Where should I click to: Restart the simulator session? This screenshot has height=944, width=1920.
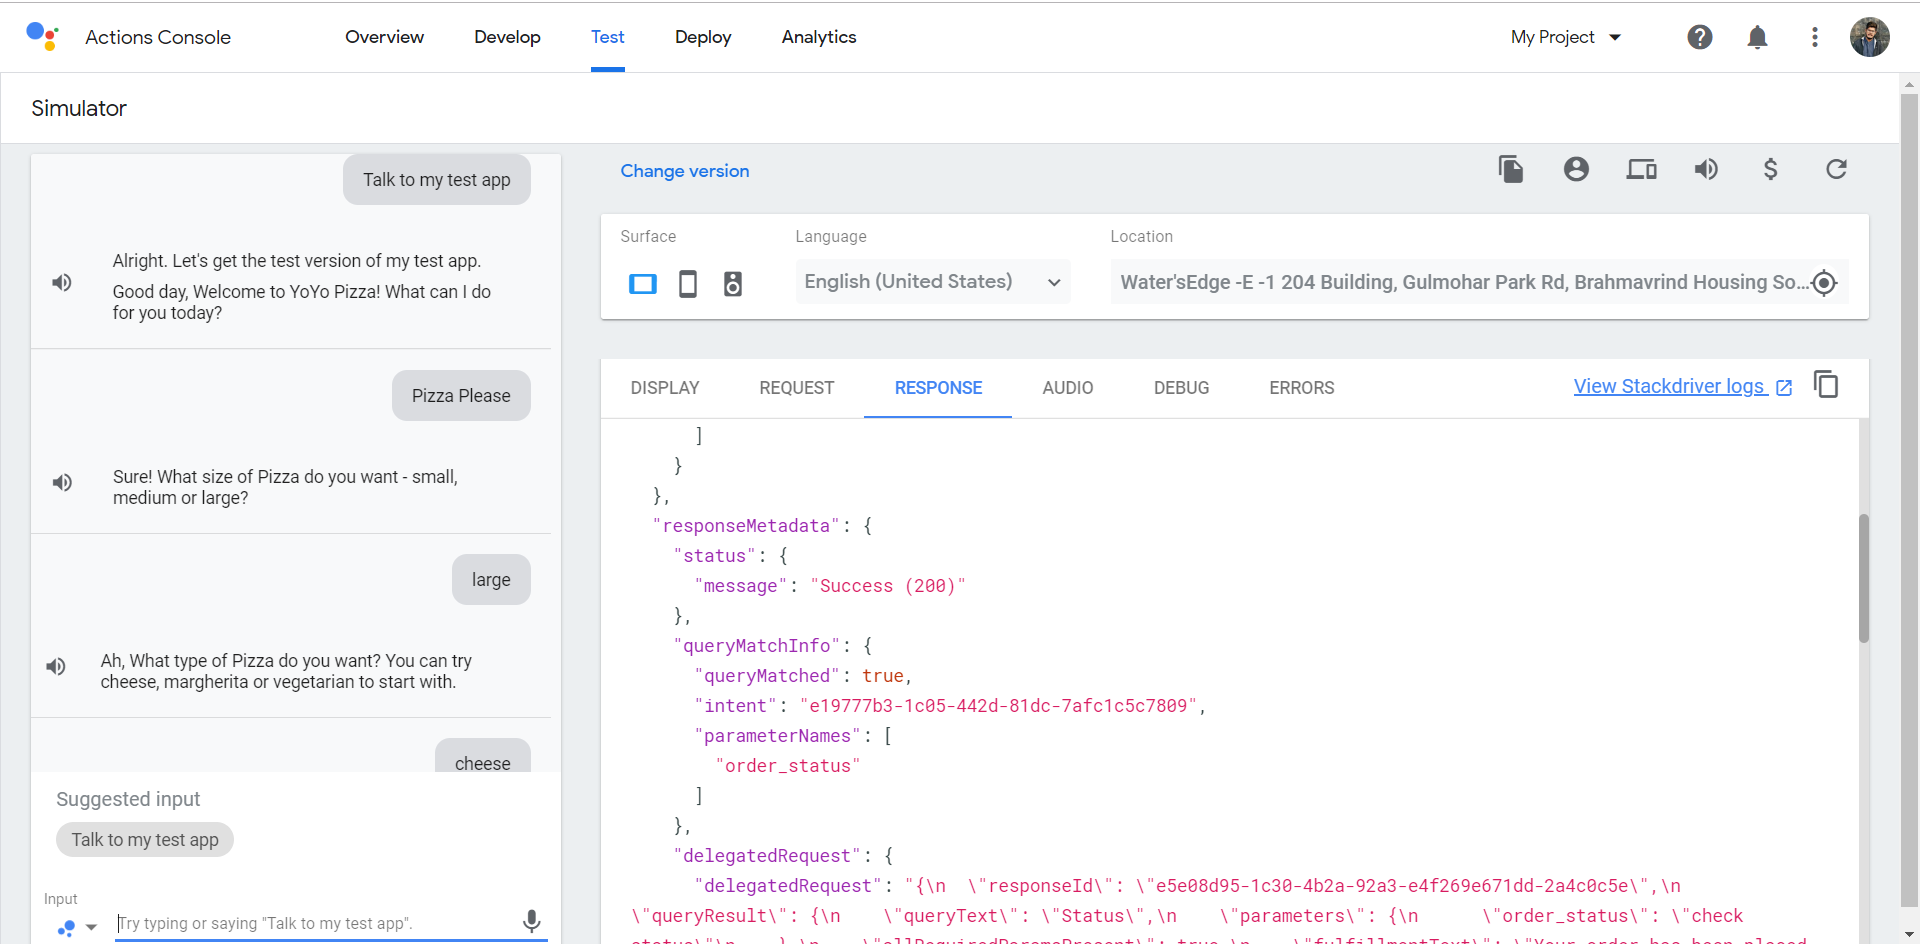click(1837, 170)
